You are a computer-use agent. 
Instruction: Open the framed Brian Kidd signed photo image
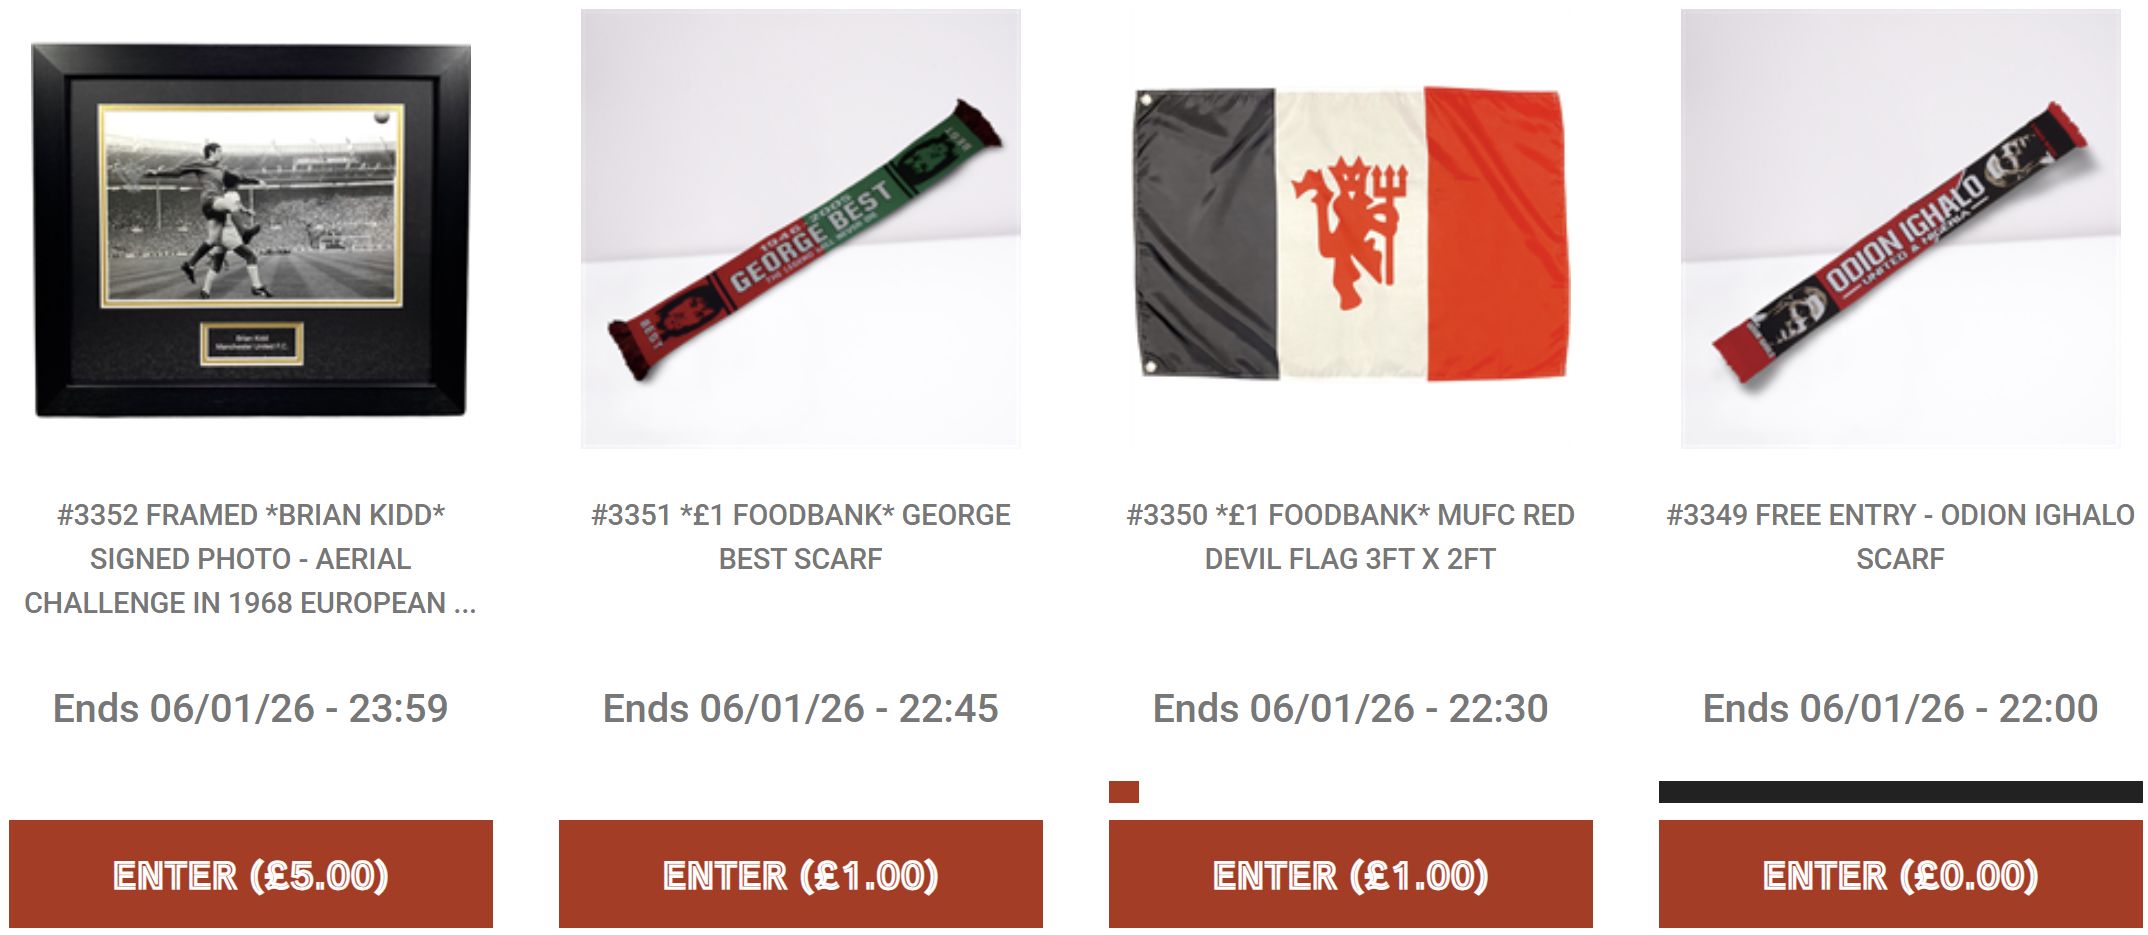coord(251,229)
